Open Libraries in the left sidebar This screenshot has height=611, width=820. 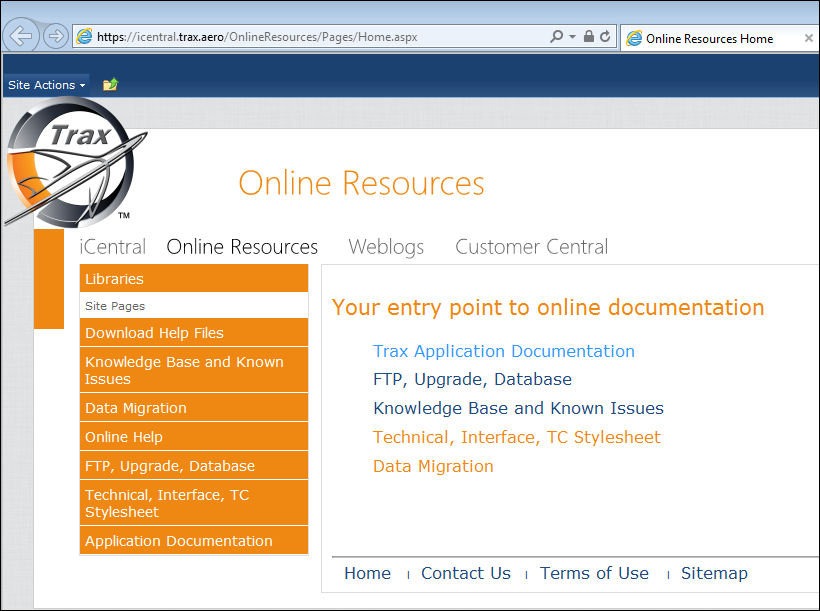[x=194, y=278]
